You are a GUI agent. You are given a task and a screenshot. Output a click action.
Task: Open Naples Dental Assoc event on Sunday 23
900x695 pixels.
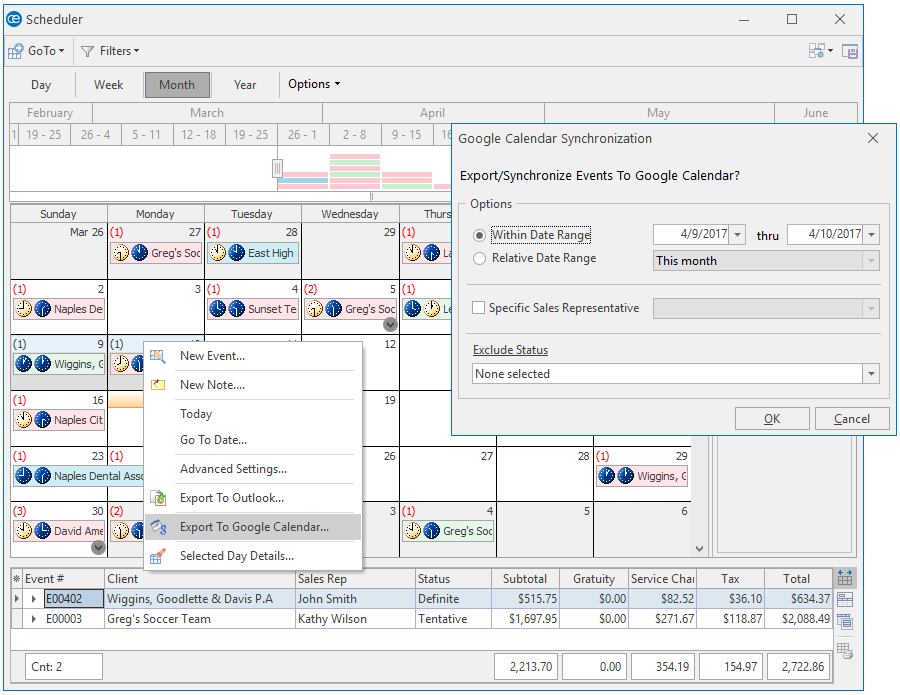pos(79,476)
